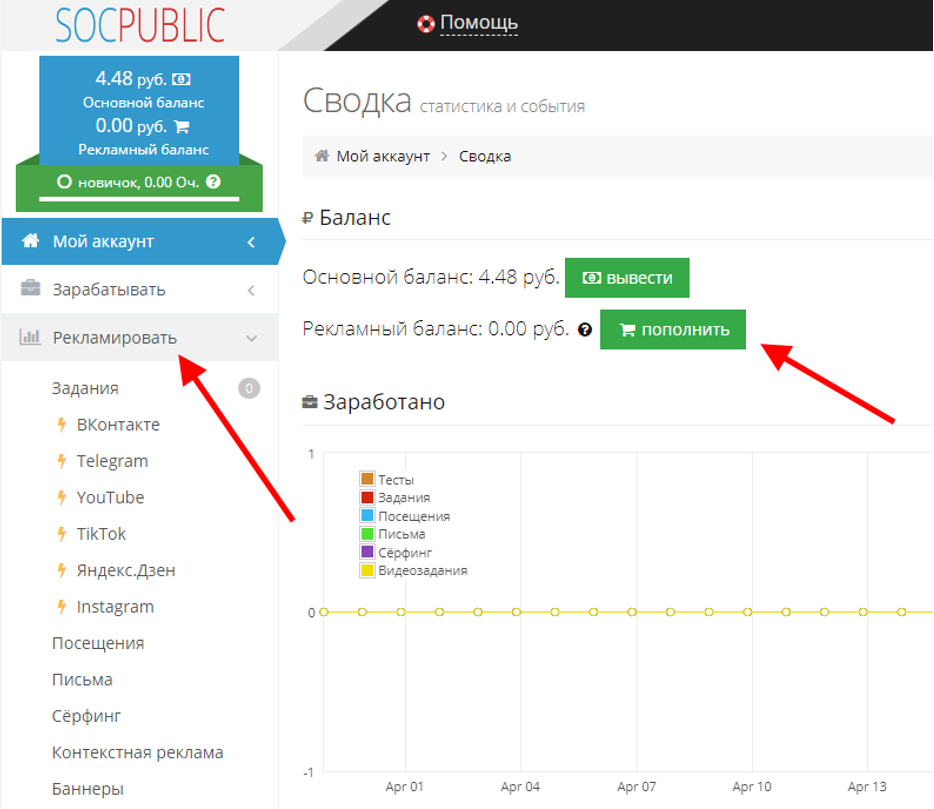Click the first data point on the chart
Image resolution: width=934 pixels, height=809 pixels.
[324, 612]
